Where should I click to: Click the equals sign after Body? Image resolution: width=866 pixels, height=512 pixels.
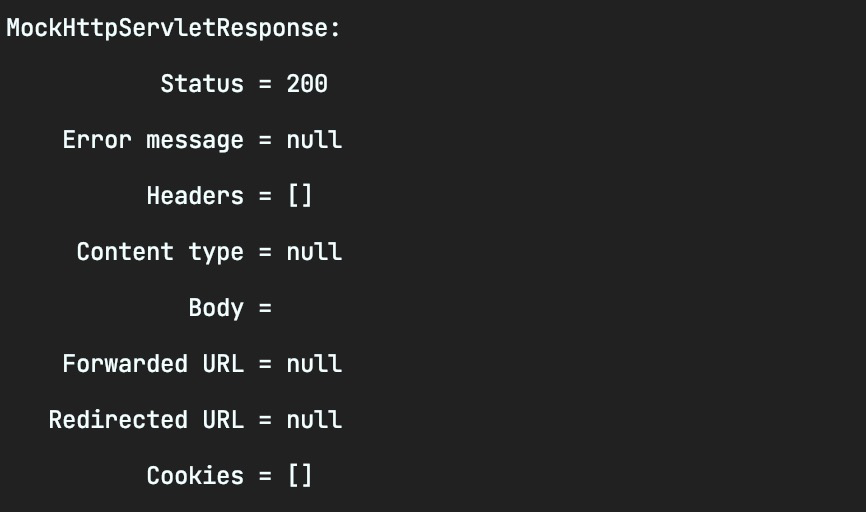(x=265, y=308)
